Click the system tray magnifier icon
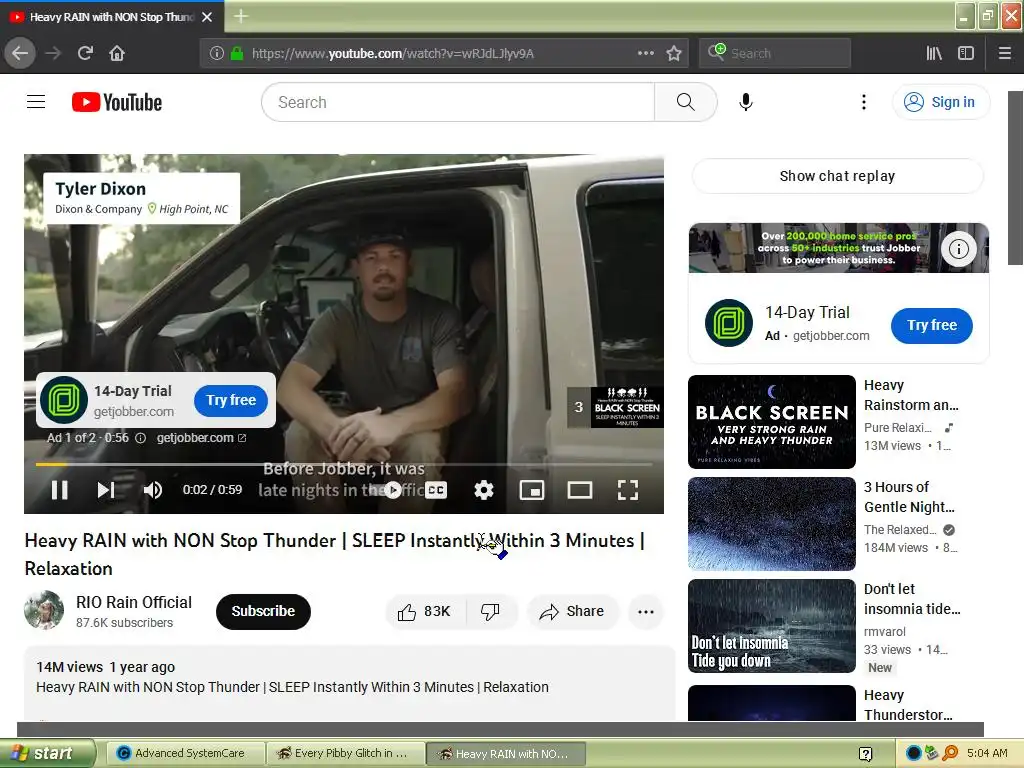 click(x=950, y=754)
